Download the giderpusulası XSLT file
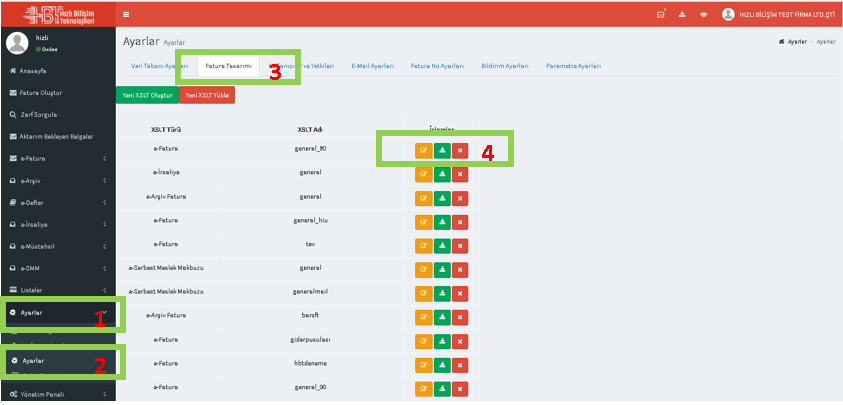The image size is (843, 405). pos(442,340)
